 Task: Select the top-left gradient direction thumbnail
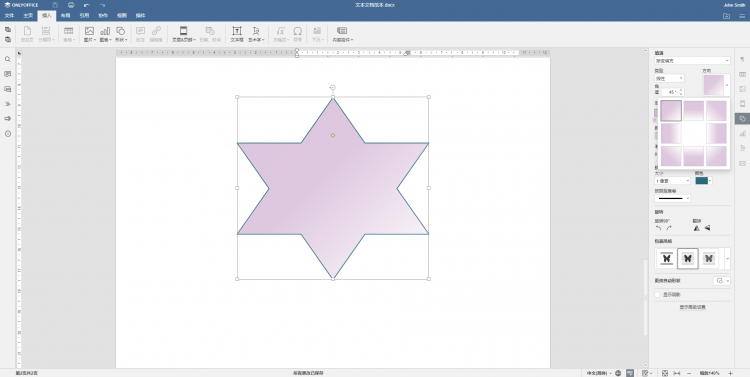coord(671,111)
